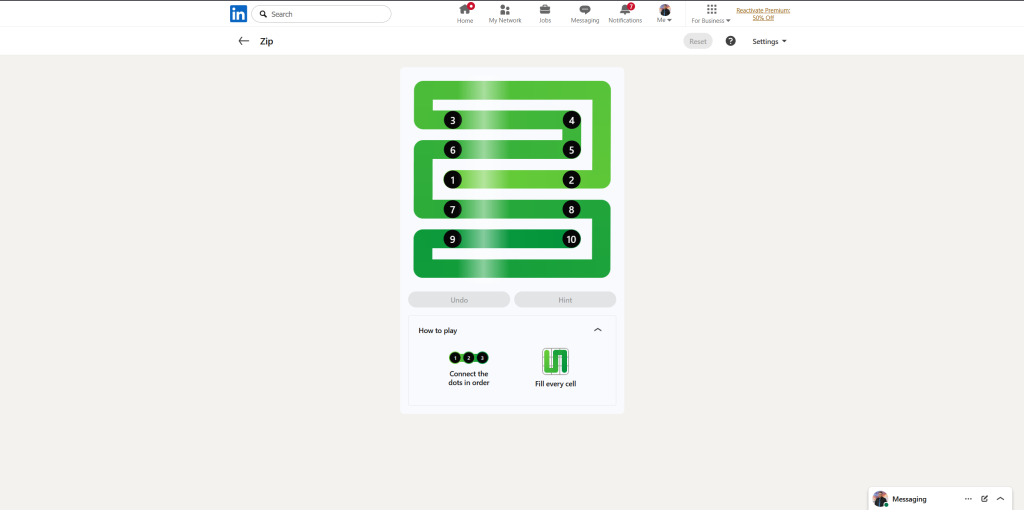Click the Undo button
1024x510 pixels.
(459, 300)
